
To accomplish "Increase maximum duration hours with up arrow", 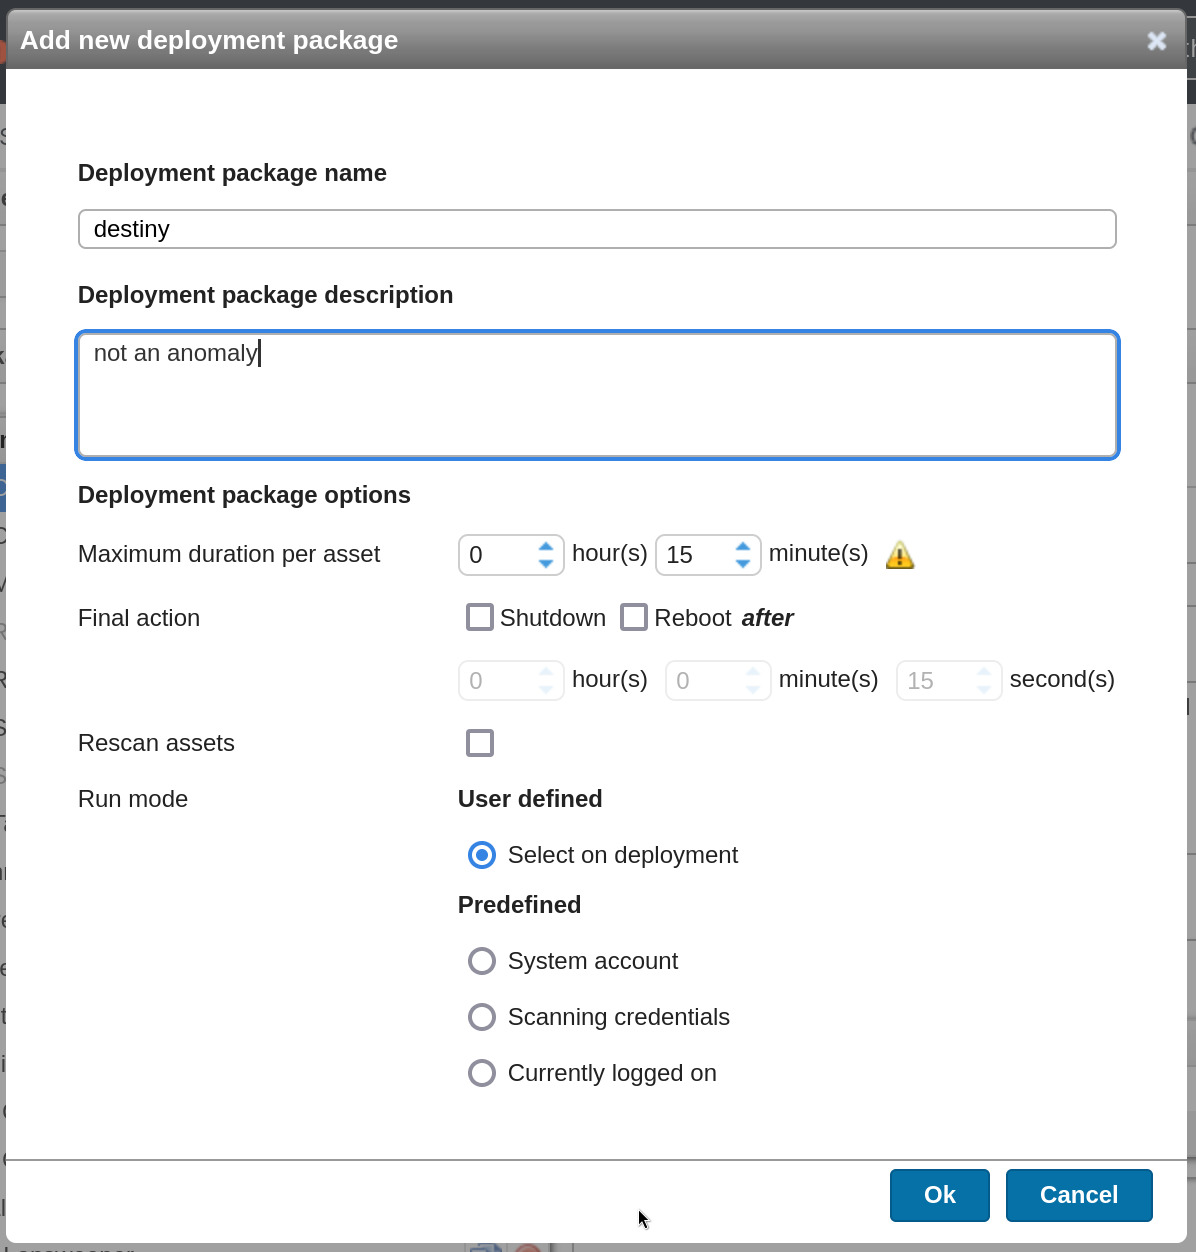I will coord(546,547).
